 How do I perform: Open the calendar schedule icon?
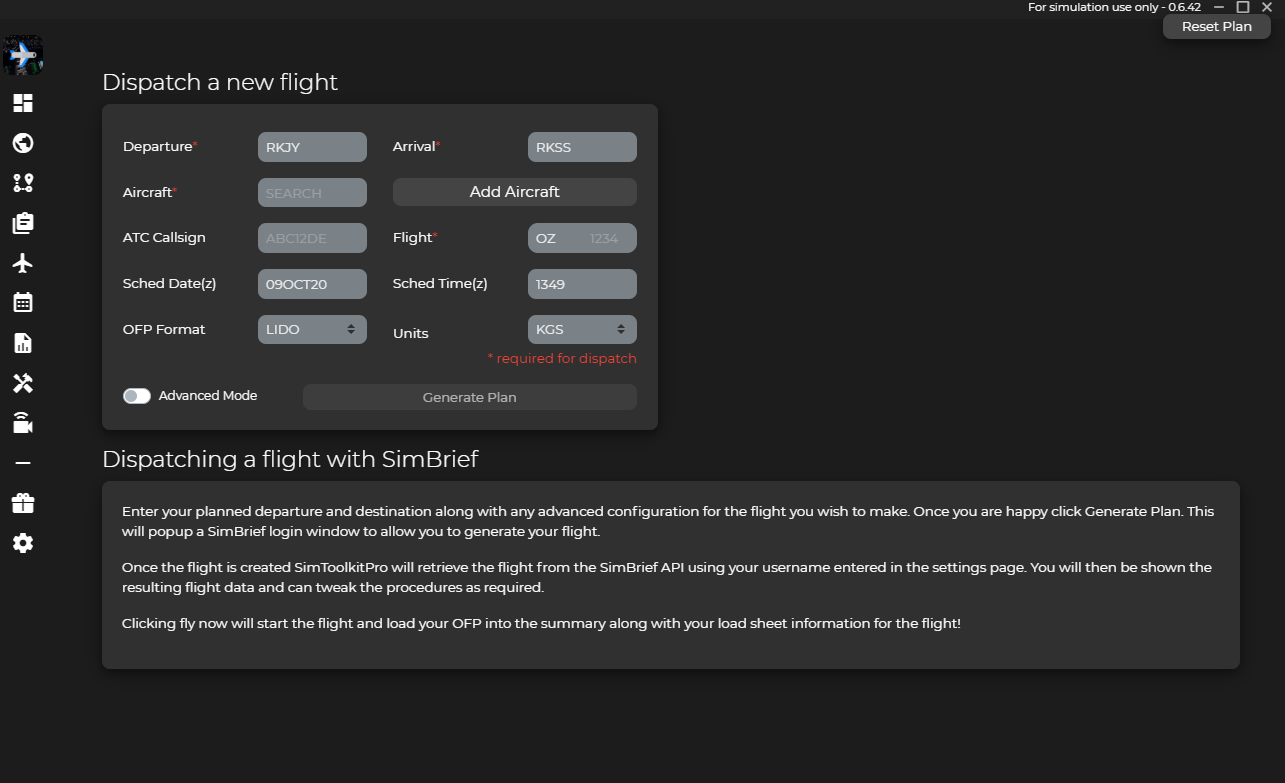tap(23, 302)
